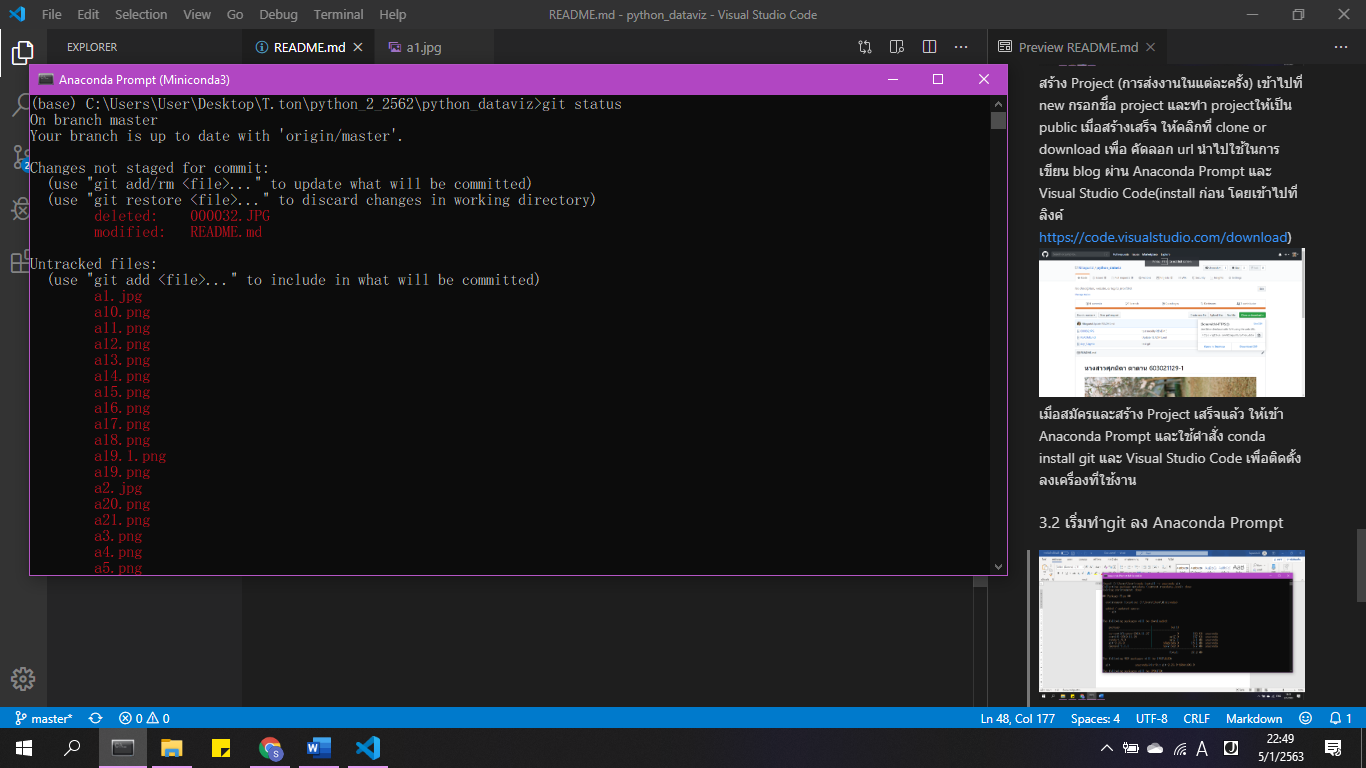Click the a19.1.png untracked file entry

pyautogui.click(x=130, y=456)
